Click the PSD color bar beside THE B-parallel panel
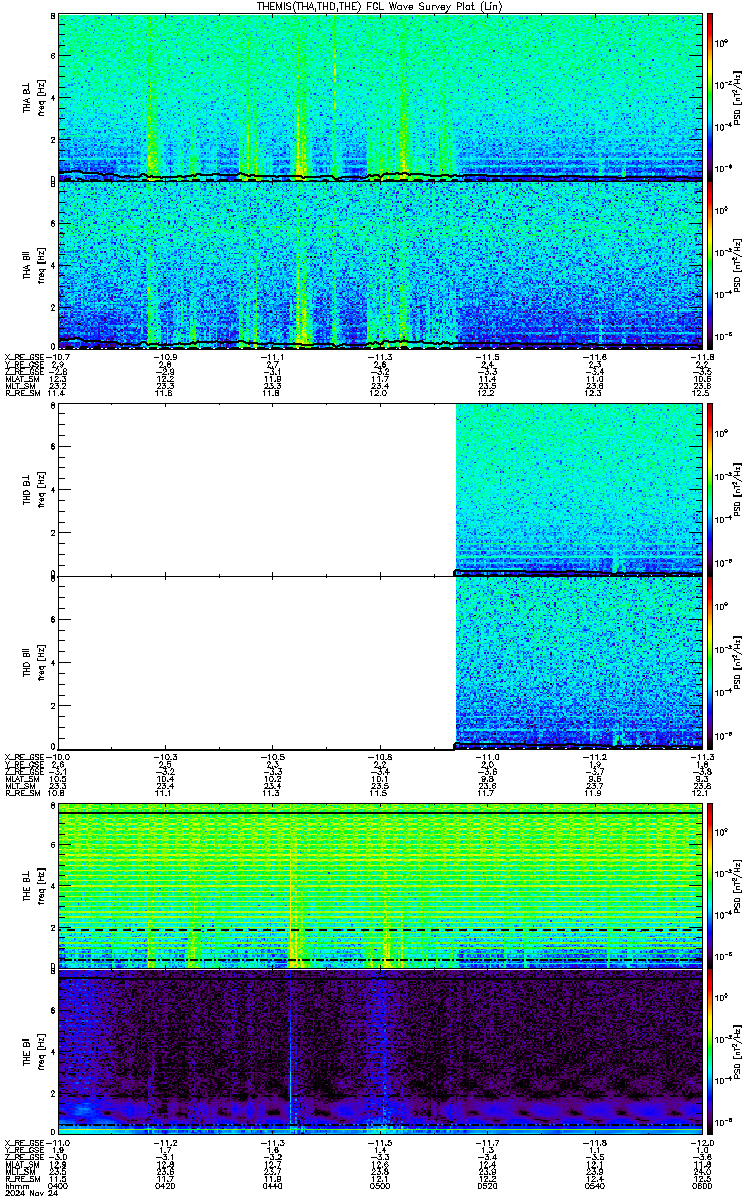This screenshot has height=1200, width=750. coord(710,1053)
